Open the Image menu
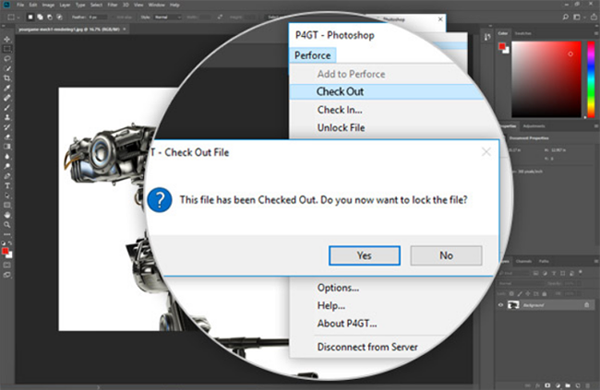 pos(48,5)
